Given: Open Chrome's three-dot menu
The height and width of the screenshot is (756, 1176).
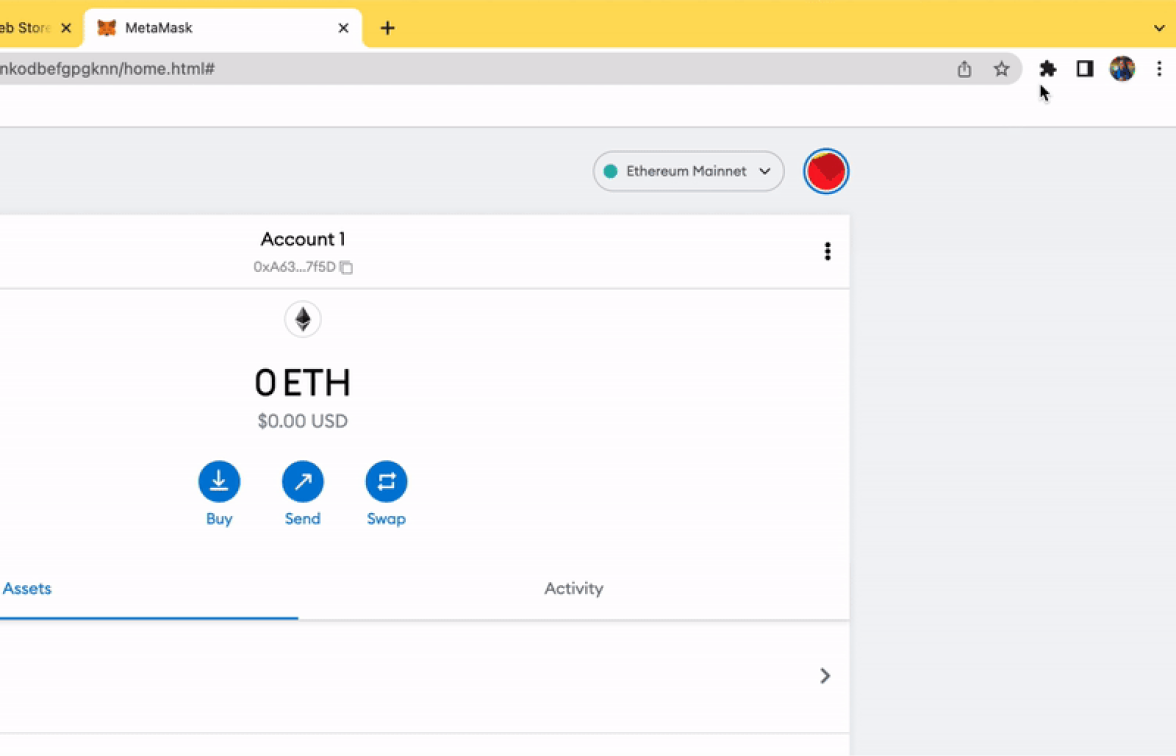Looking at the screenshot, I should (x=1159, y=69).
